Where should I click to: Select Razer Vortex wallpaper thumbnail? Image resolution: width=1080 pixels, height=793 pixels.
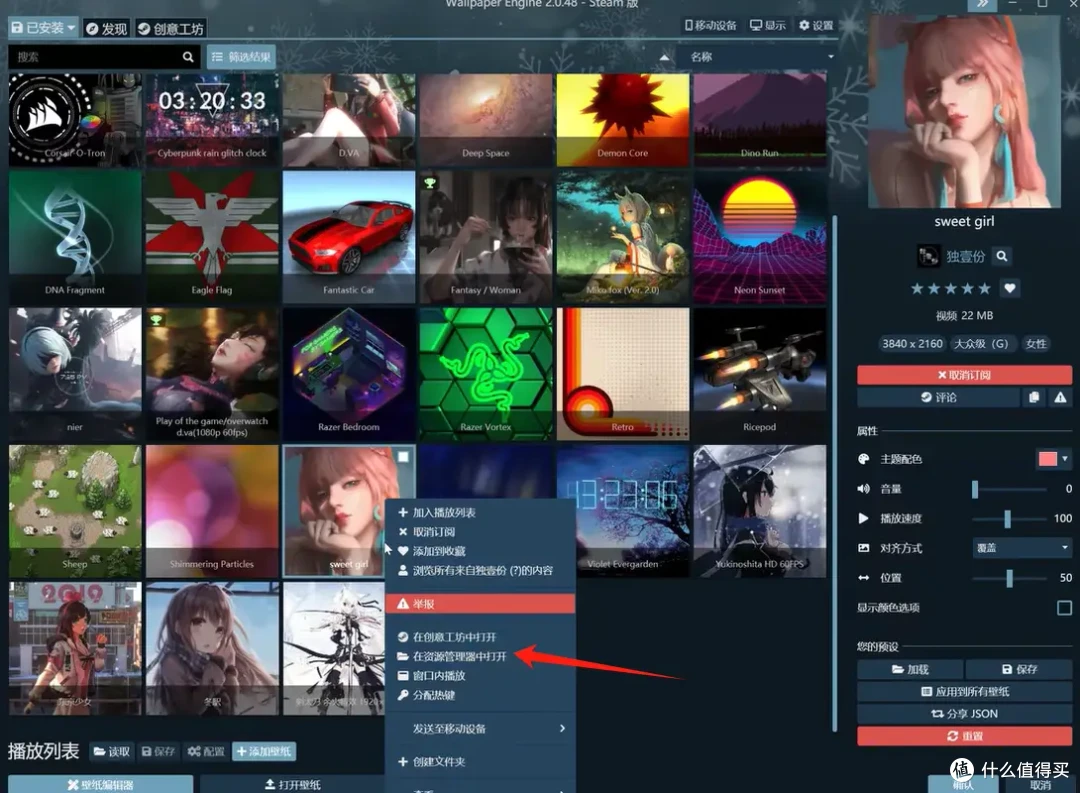point(486,373)
